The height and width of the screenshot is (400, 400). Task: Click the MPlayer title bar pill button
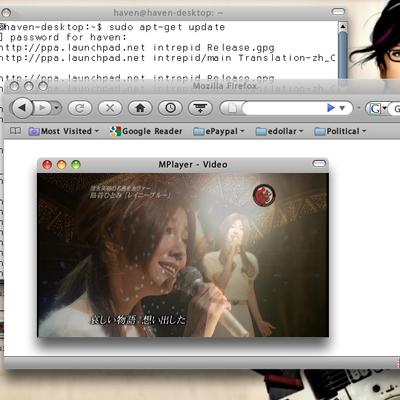pyautogui.click(x=319, y=163)
